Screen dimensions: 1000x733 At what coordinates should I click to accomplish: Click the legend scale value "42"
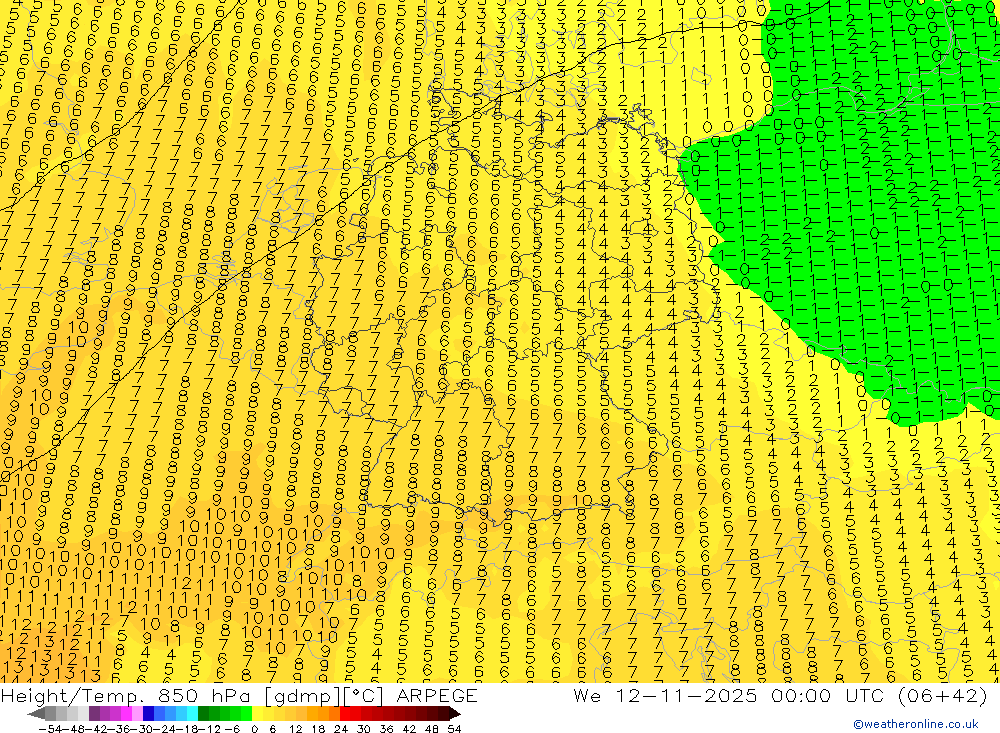point(409,729)
